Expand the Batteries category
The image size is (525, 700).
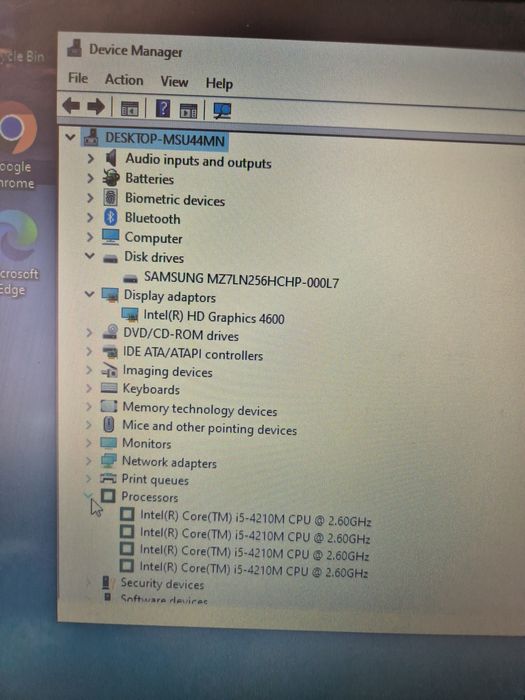pyautogui.click(x=91, y=178)
